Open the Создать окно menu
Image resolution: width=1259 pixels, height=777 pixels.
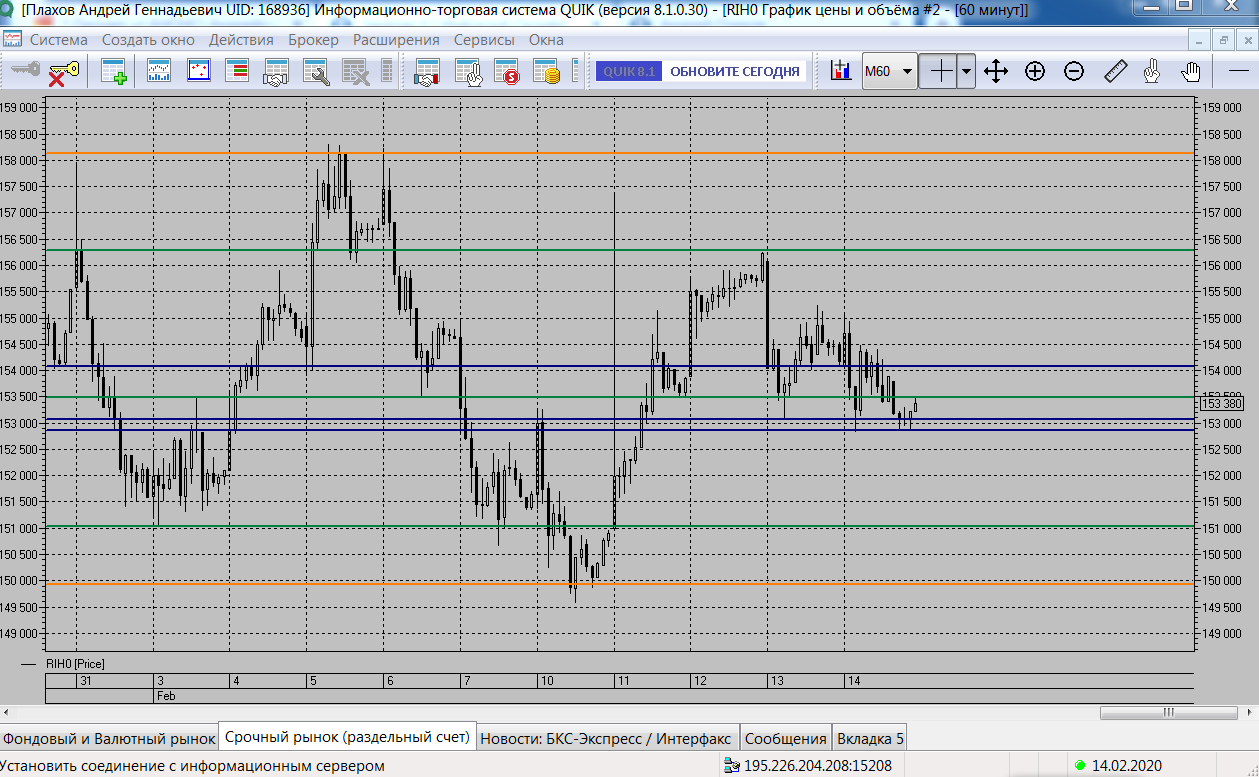click(x=148, y=40)
